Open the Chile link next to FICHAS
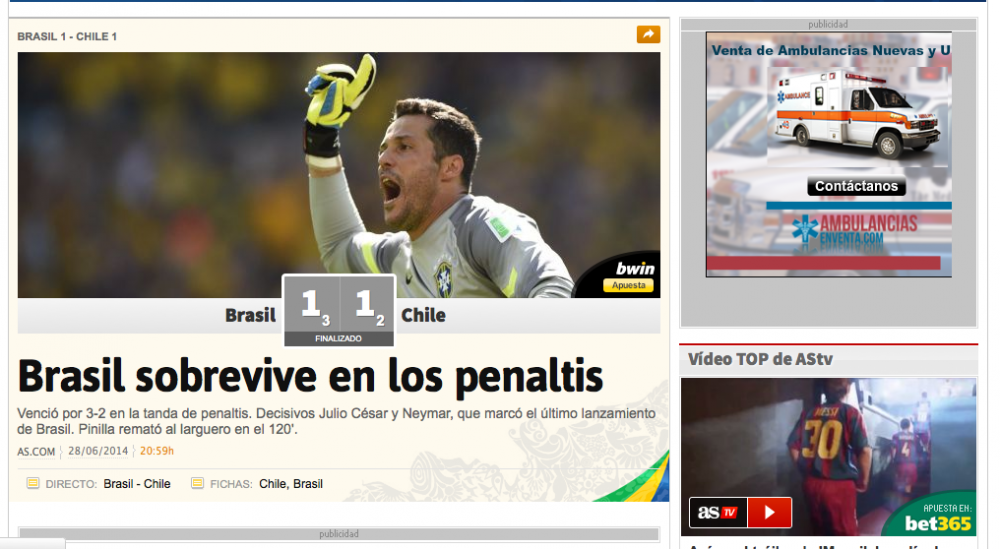Image resolution: width=1000 pixels, height=549 pixels. coord(273,484)
